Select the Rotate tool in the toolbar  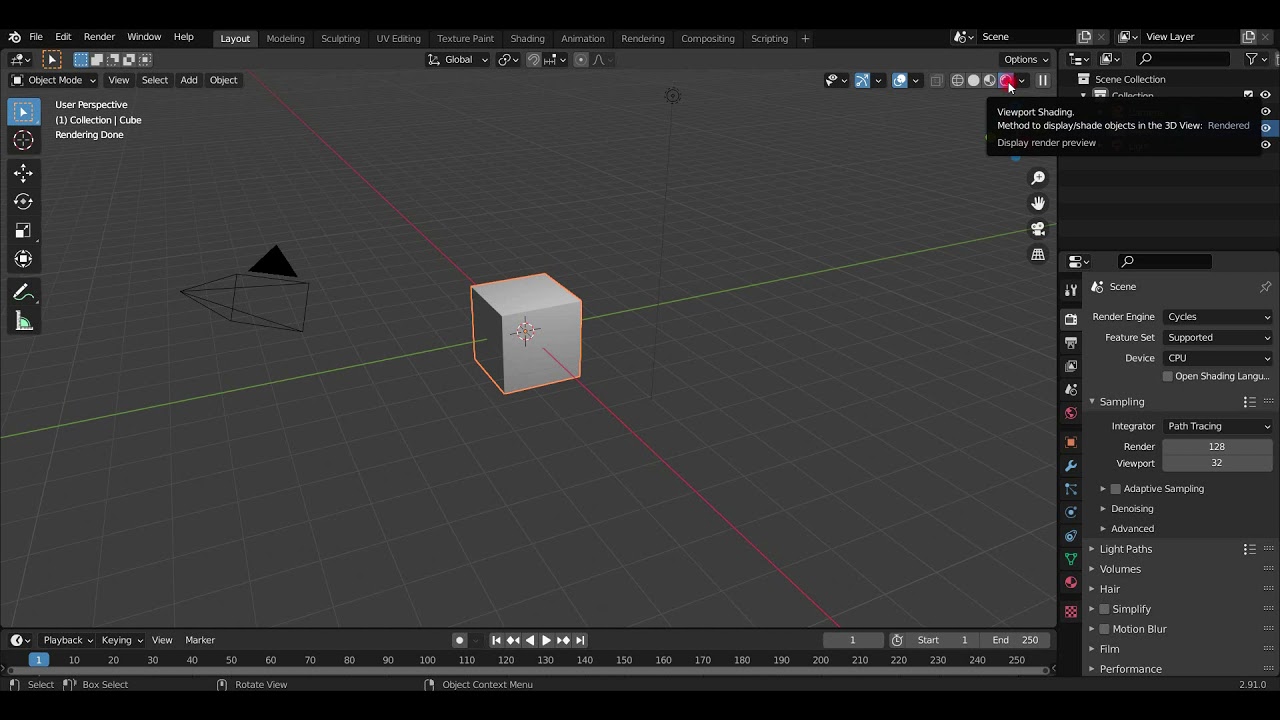pyautogui.click(x=23, y=201)
